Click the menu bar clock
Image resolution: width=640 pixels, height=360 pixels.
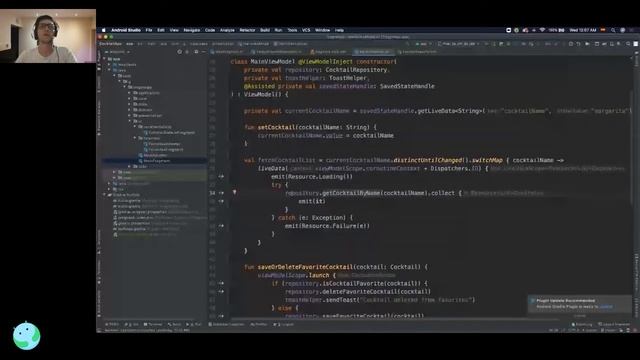[583, 30]
